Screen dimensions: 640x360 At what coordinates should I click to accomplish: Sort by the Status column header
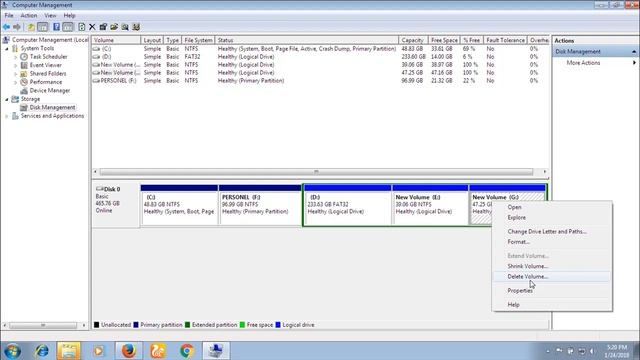307,40
